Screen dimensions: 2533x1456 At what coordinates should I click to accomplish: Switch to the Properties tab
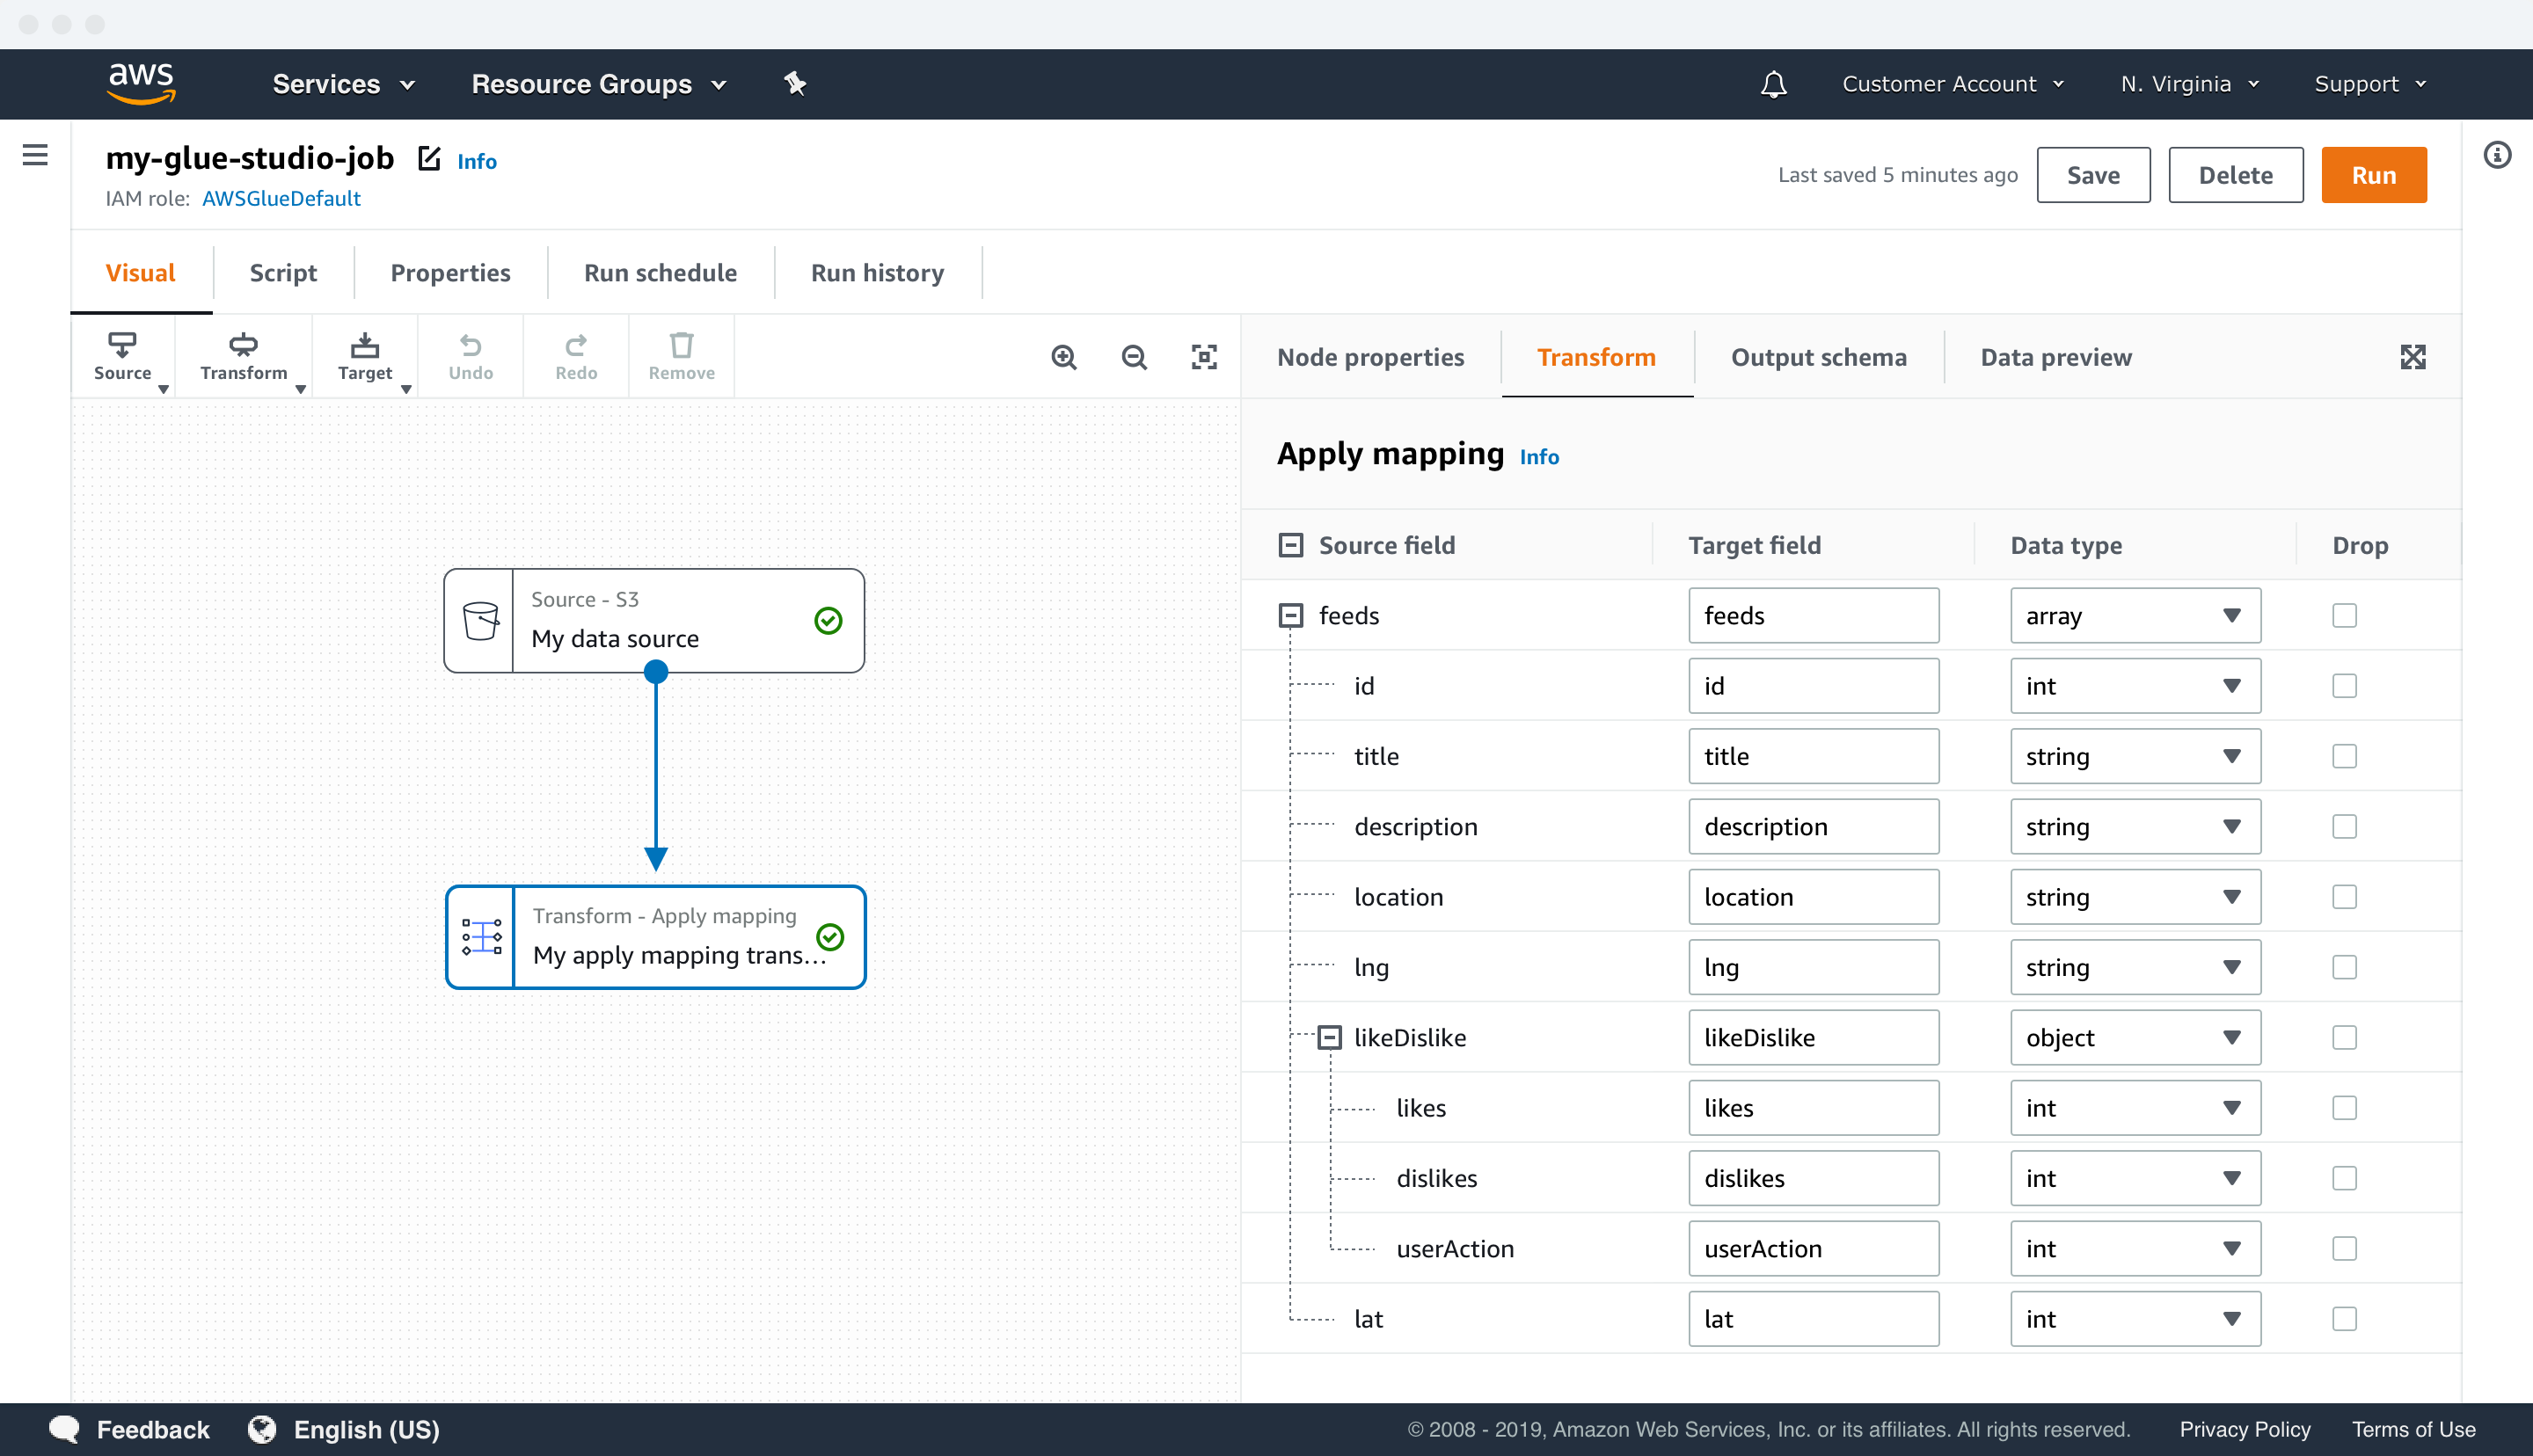[x=450, y=272]
